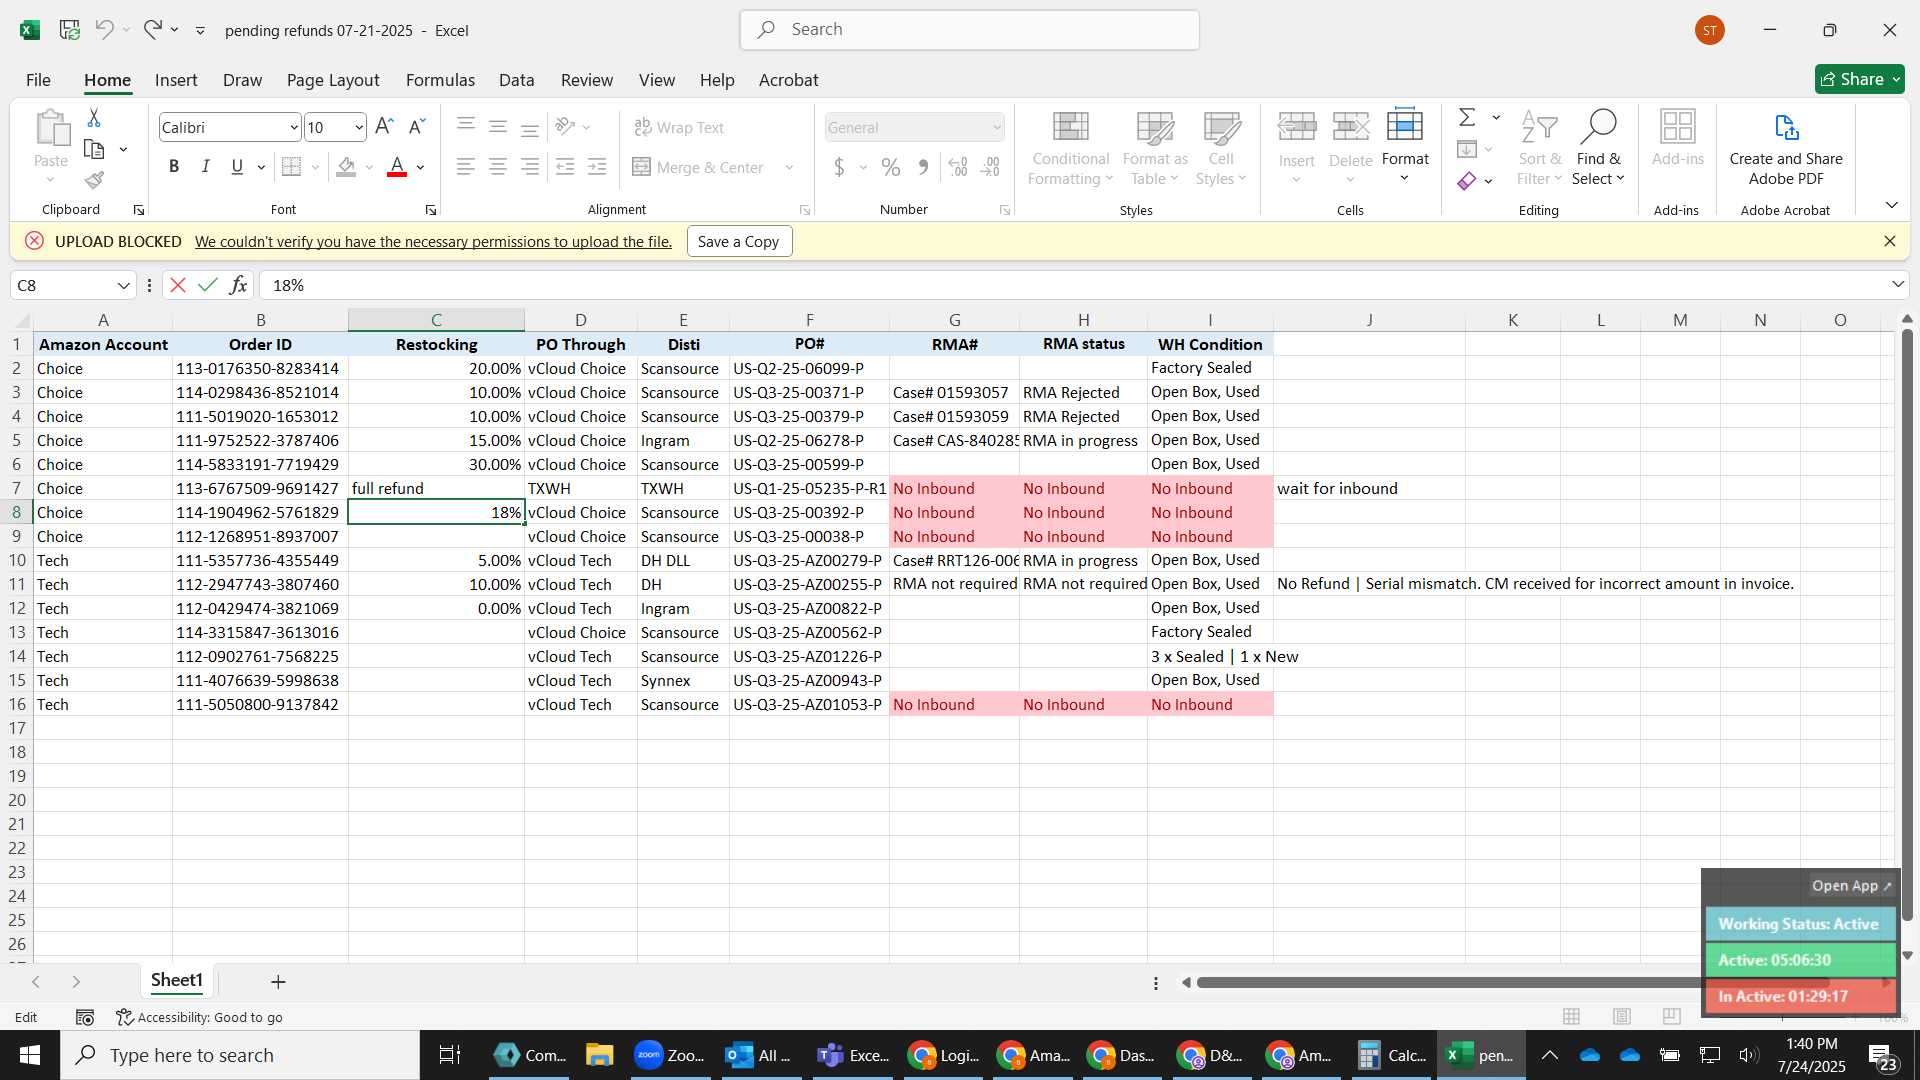The image size is (1920, 1080).
Task: Expand the Conditional Formatting menu
Action: click(1070, 148)
